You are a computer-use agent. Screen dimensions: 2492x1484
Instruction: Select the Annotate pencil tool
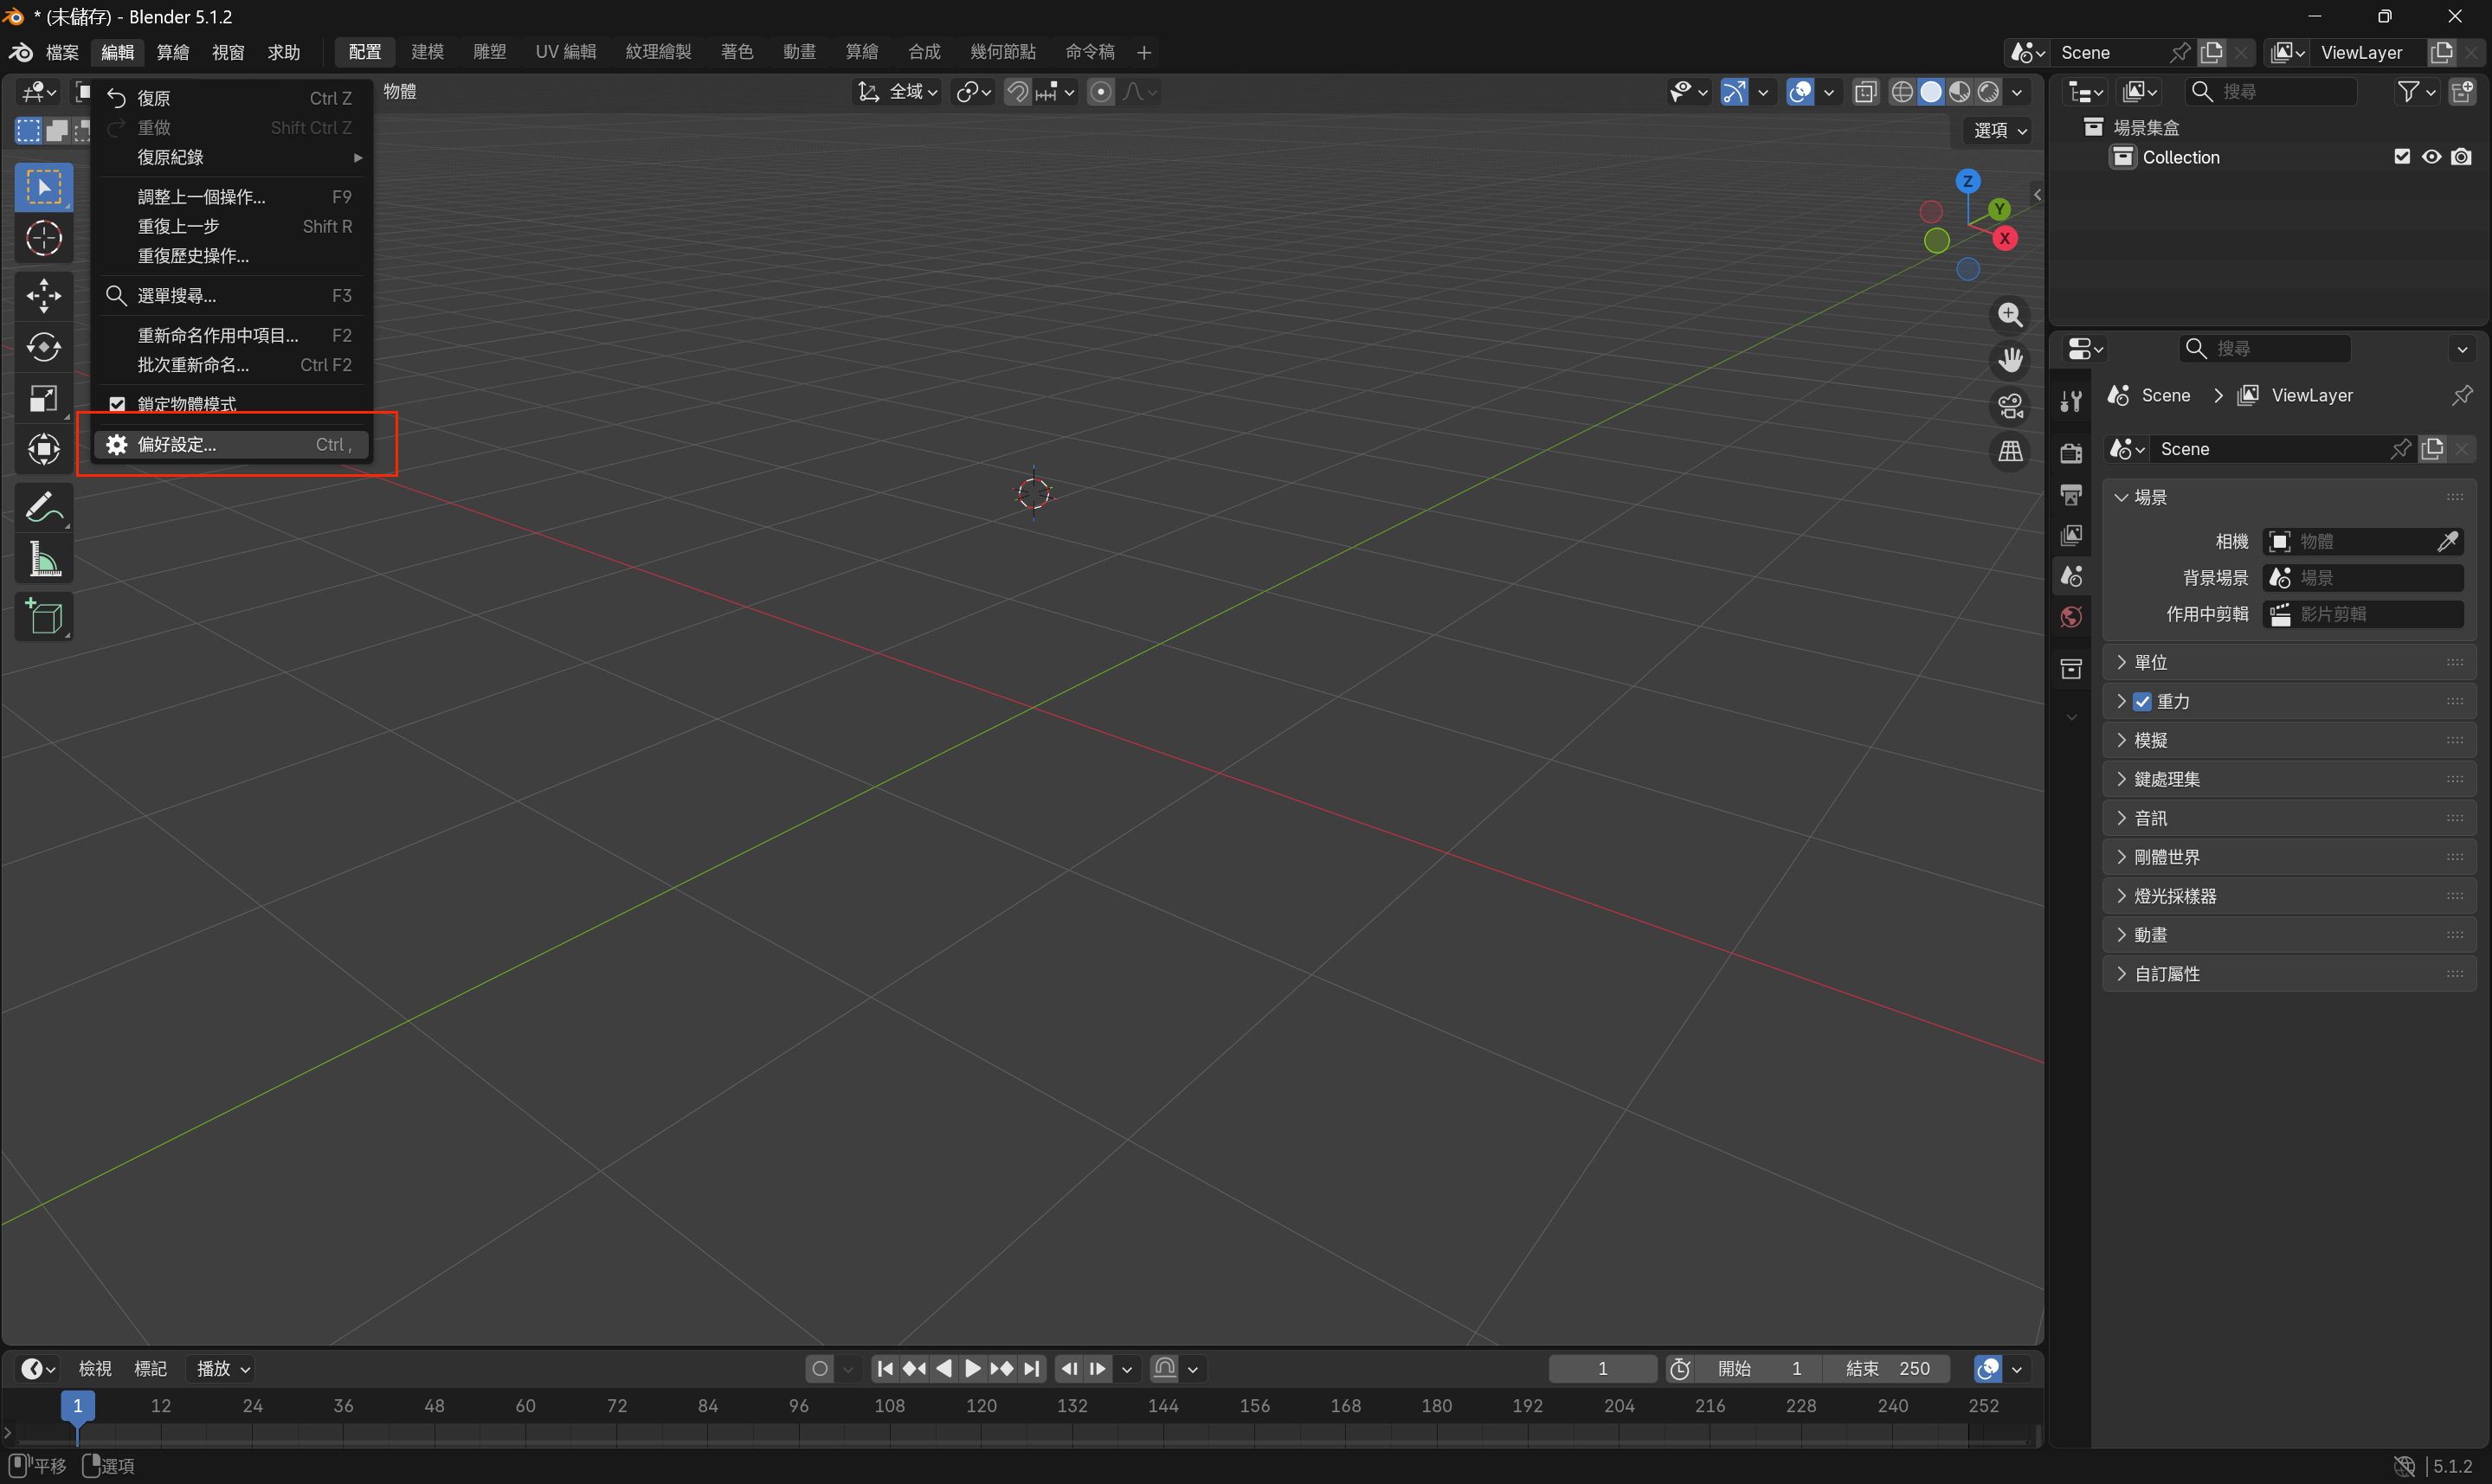click(43, 508)
